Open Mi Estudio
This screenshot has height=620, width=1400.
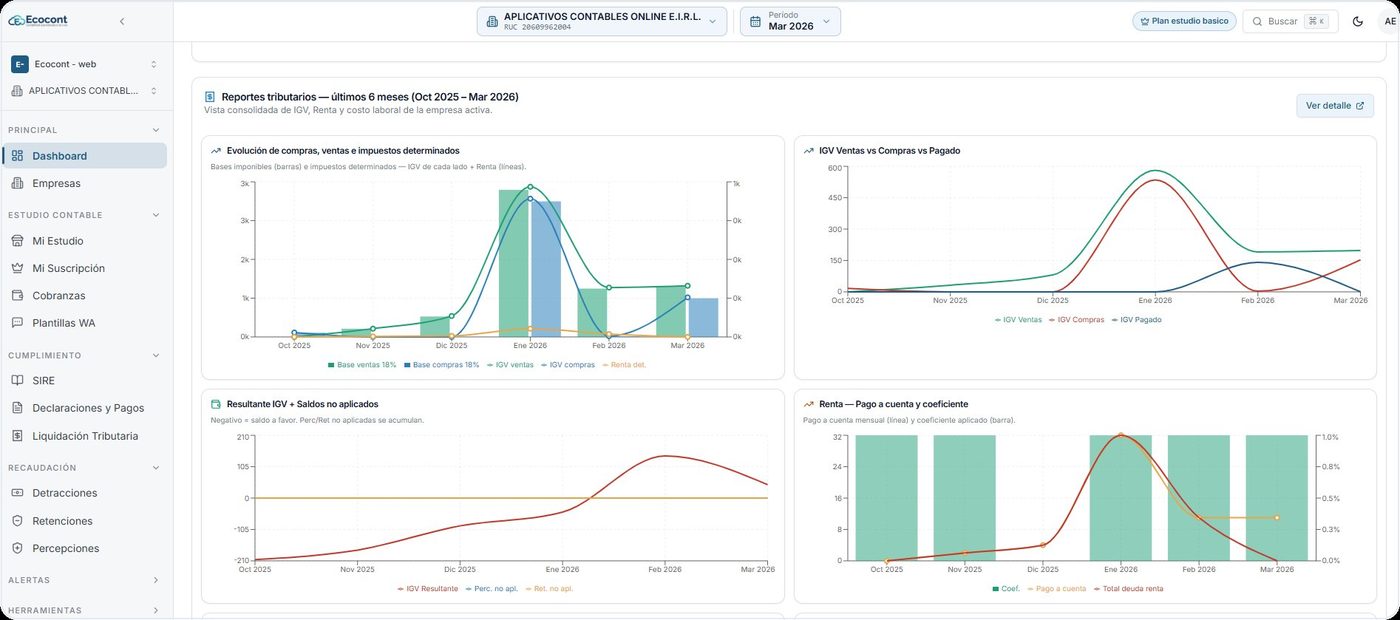click(x=85, y=241)
